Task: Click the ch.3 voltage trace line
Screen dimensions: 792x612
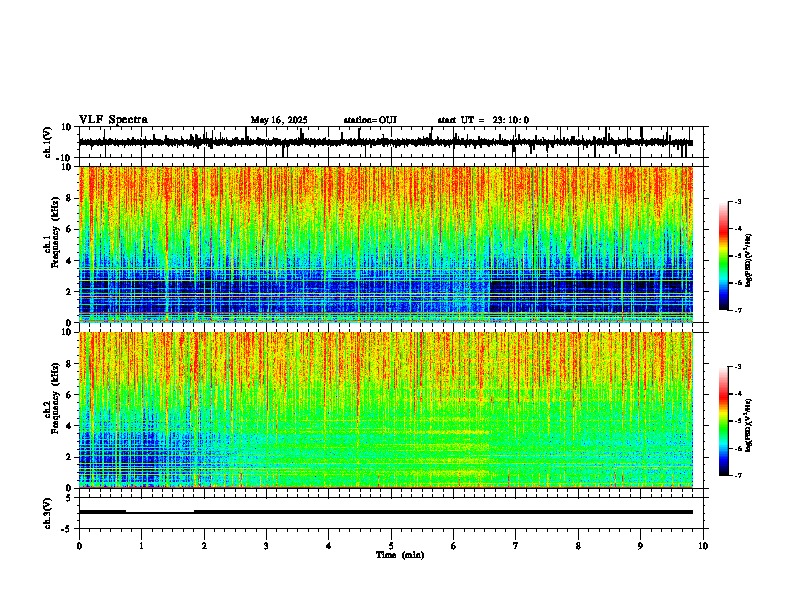Action: 386,512
